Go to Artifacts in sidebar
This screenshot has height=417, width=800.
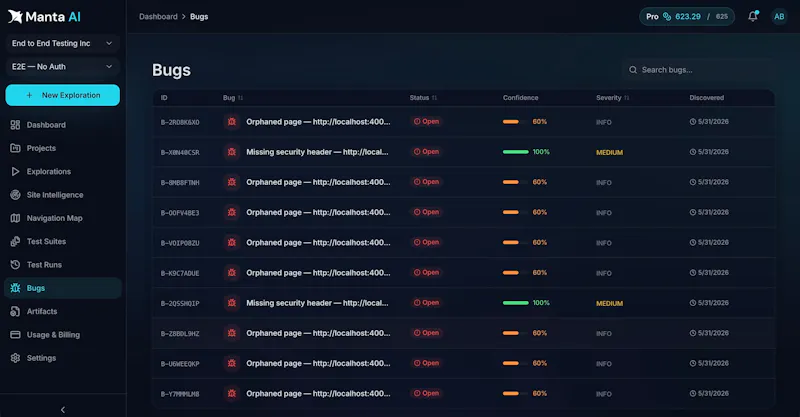(x=62, y=311)
